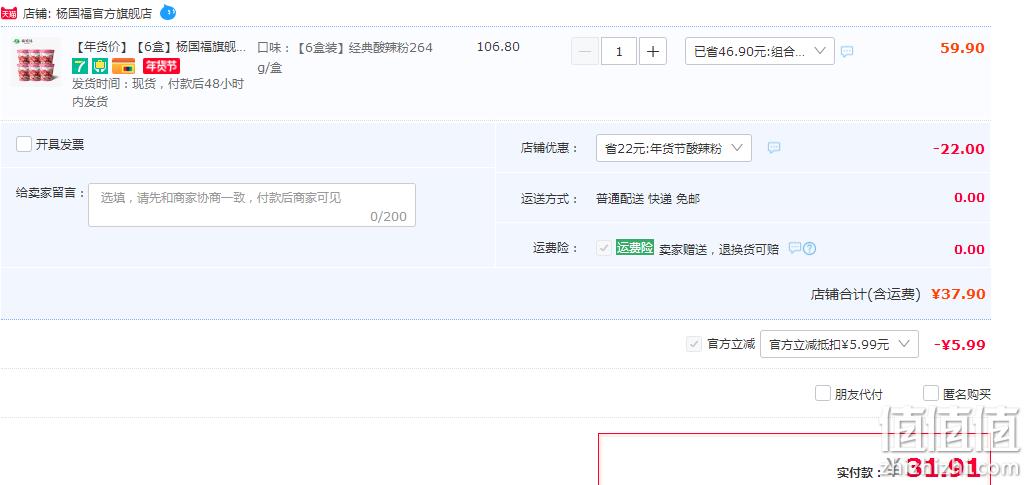Click the yellow guarantee badge icon
The height and width of the screenshot is (485, 1029).
[x=99, y=66]
